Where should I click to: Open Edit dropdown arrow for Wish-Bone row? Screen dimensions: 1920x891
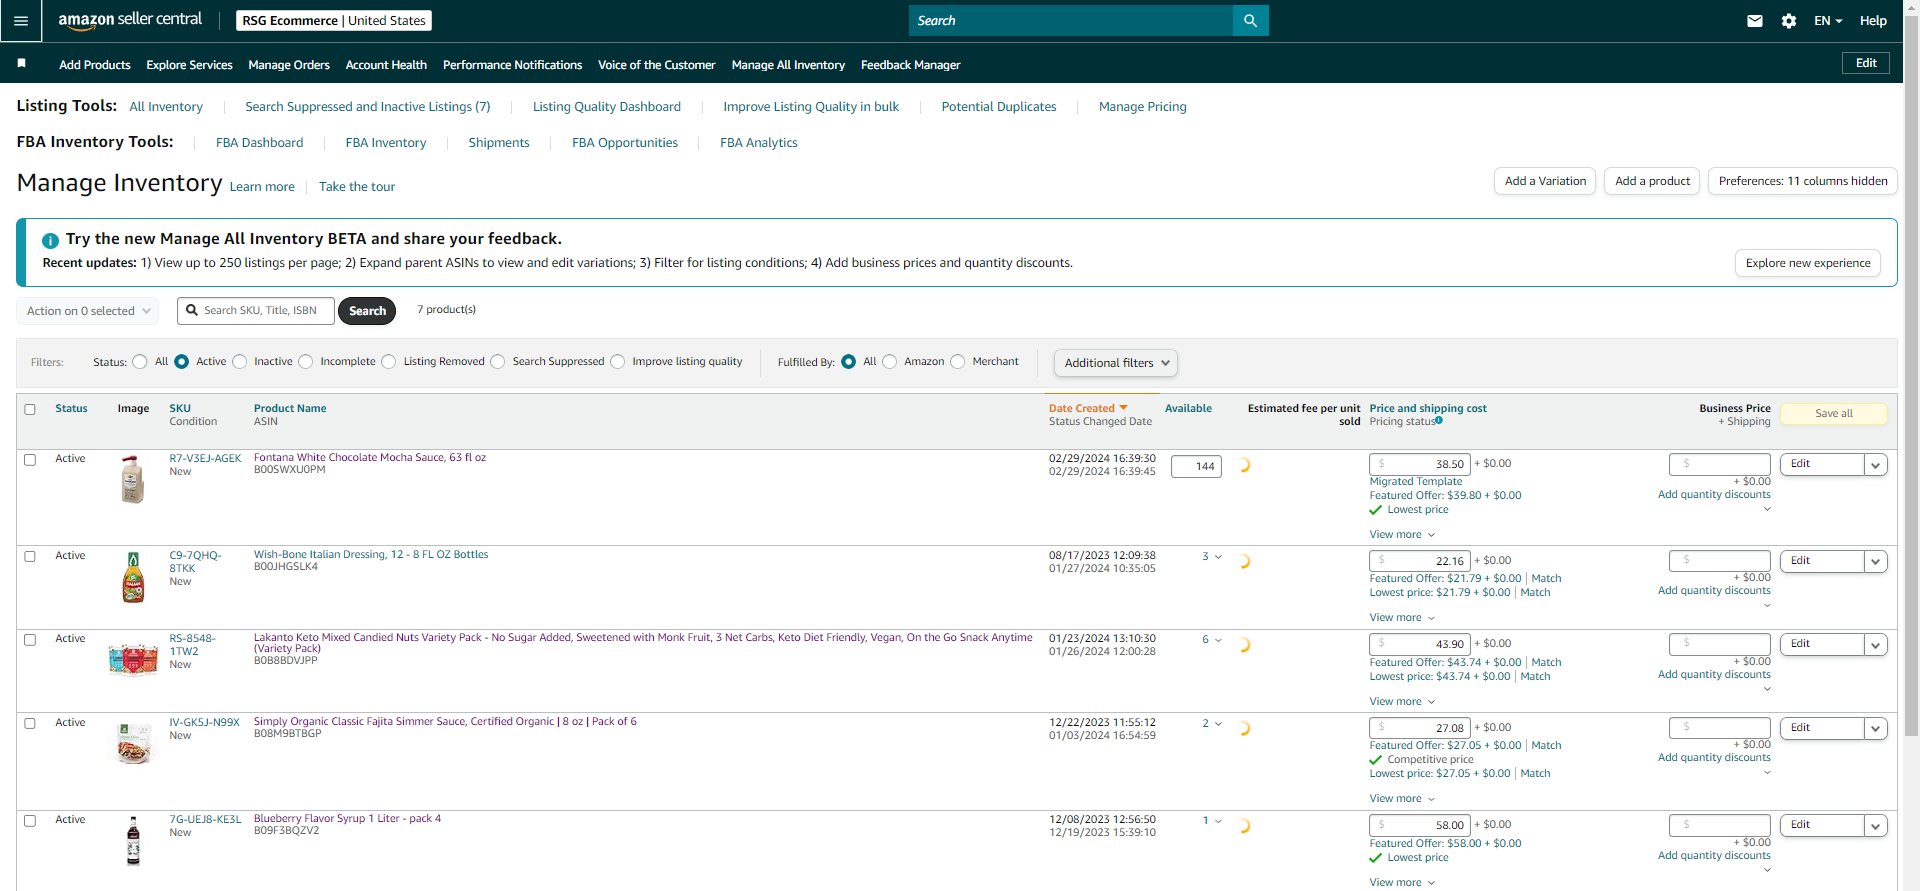click(1876, 562)
